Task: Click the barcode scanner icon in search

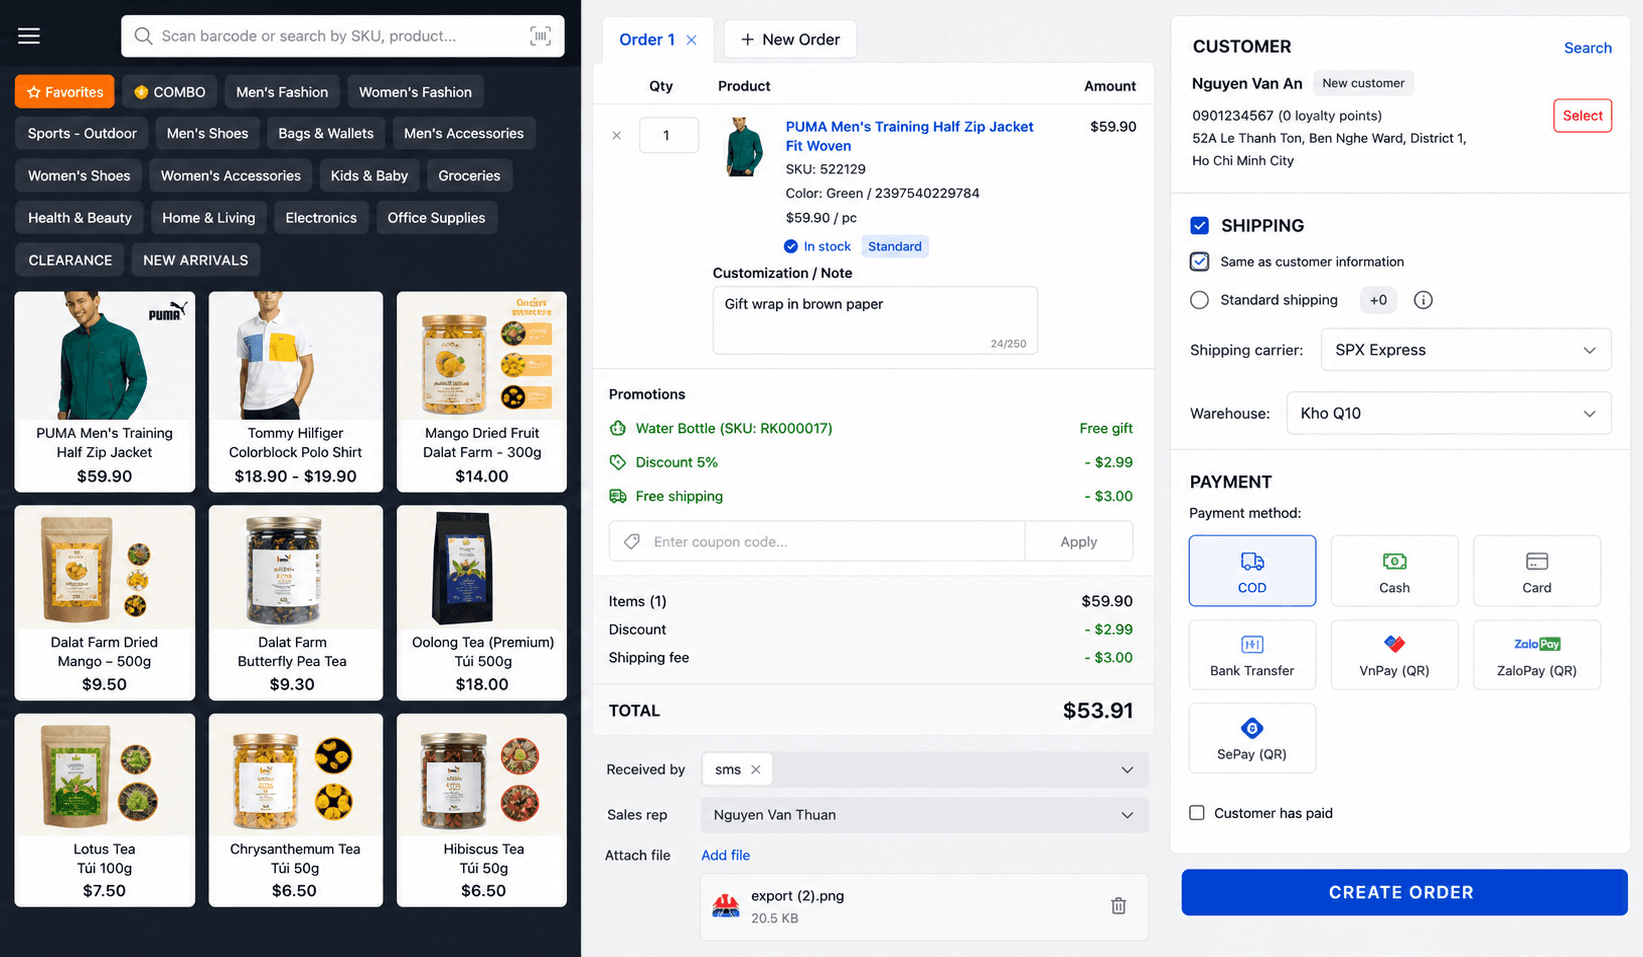Action: (x=540, y=36)
